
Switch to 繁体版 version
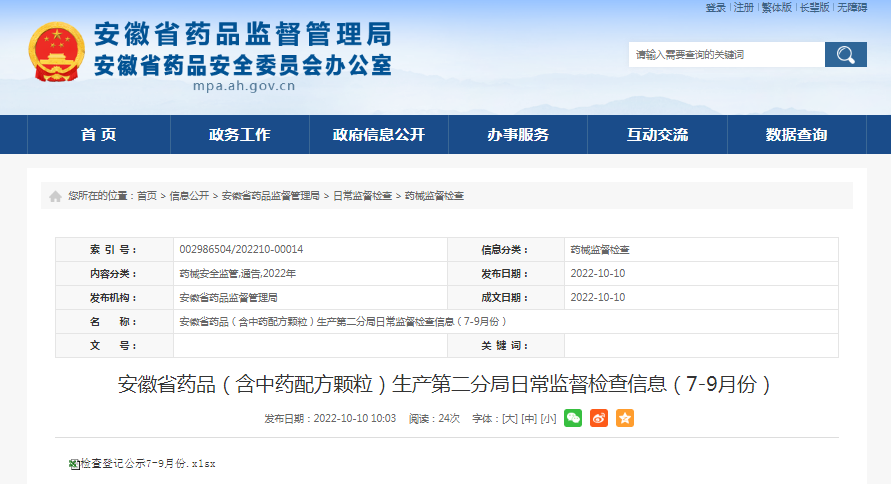776,7
